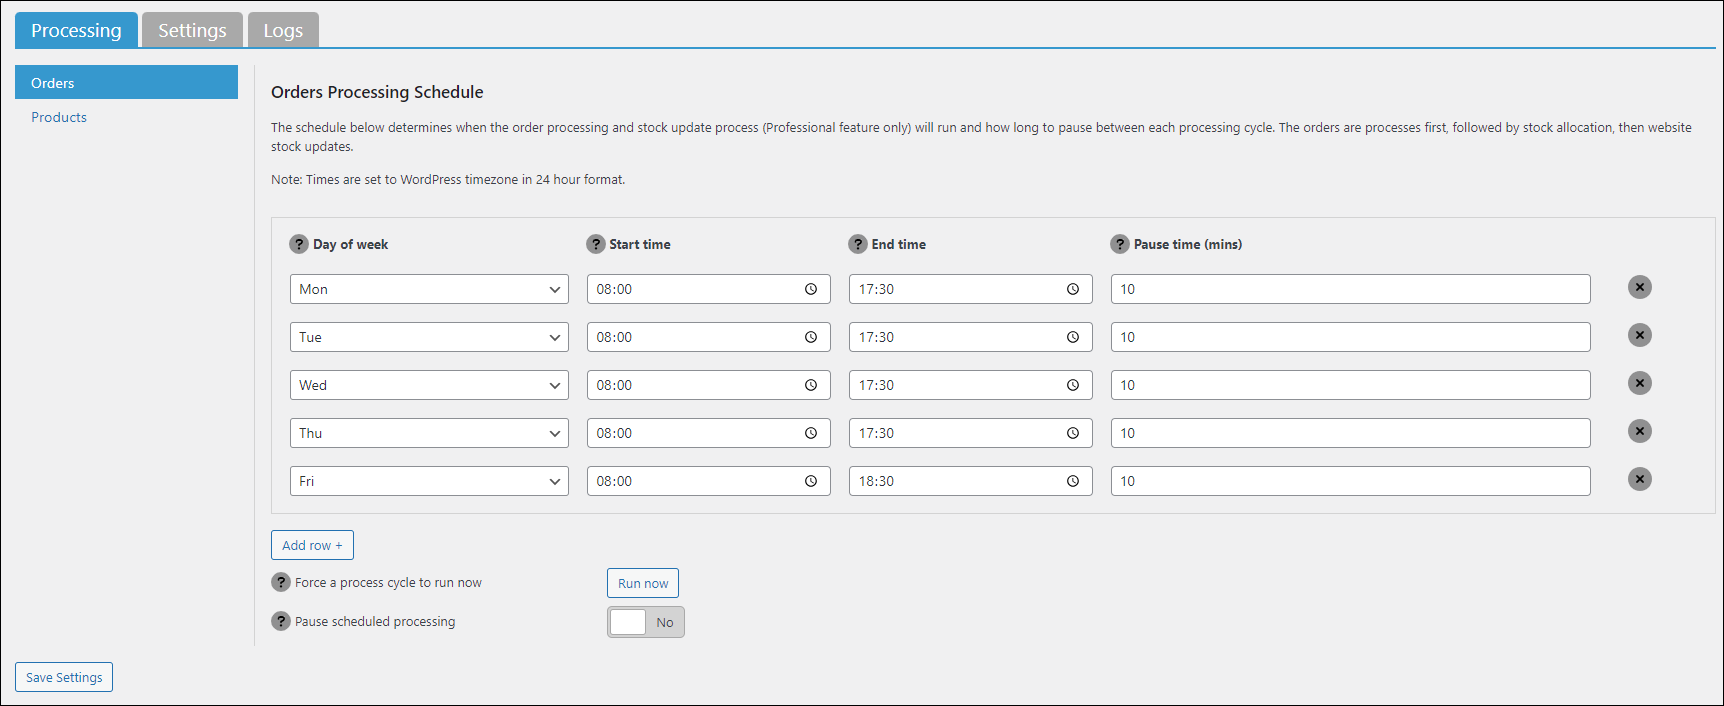Click the Orders Processing Schedule heading

pos(377,92)
